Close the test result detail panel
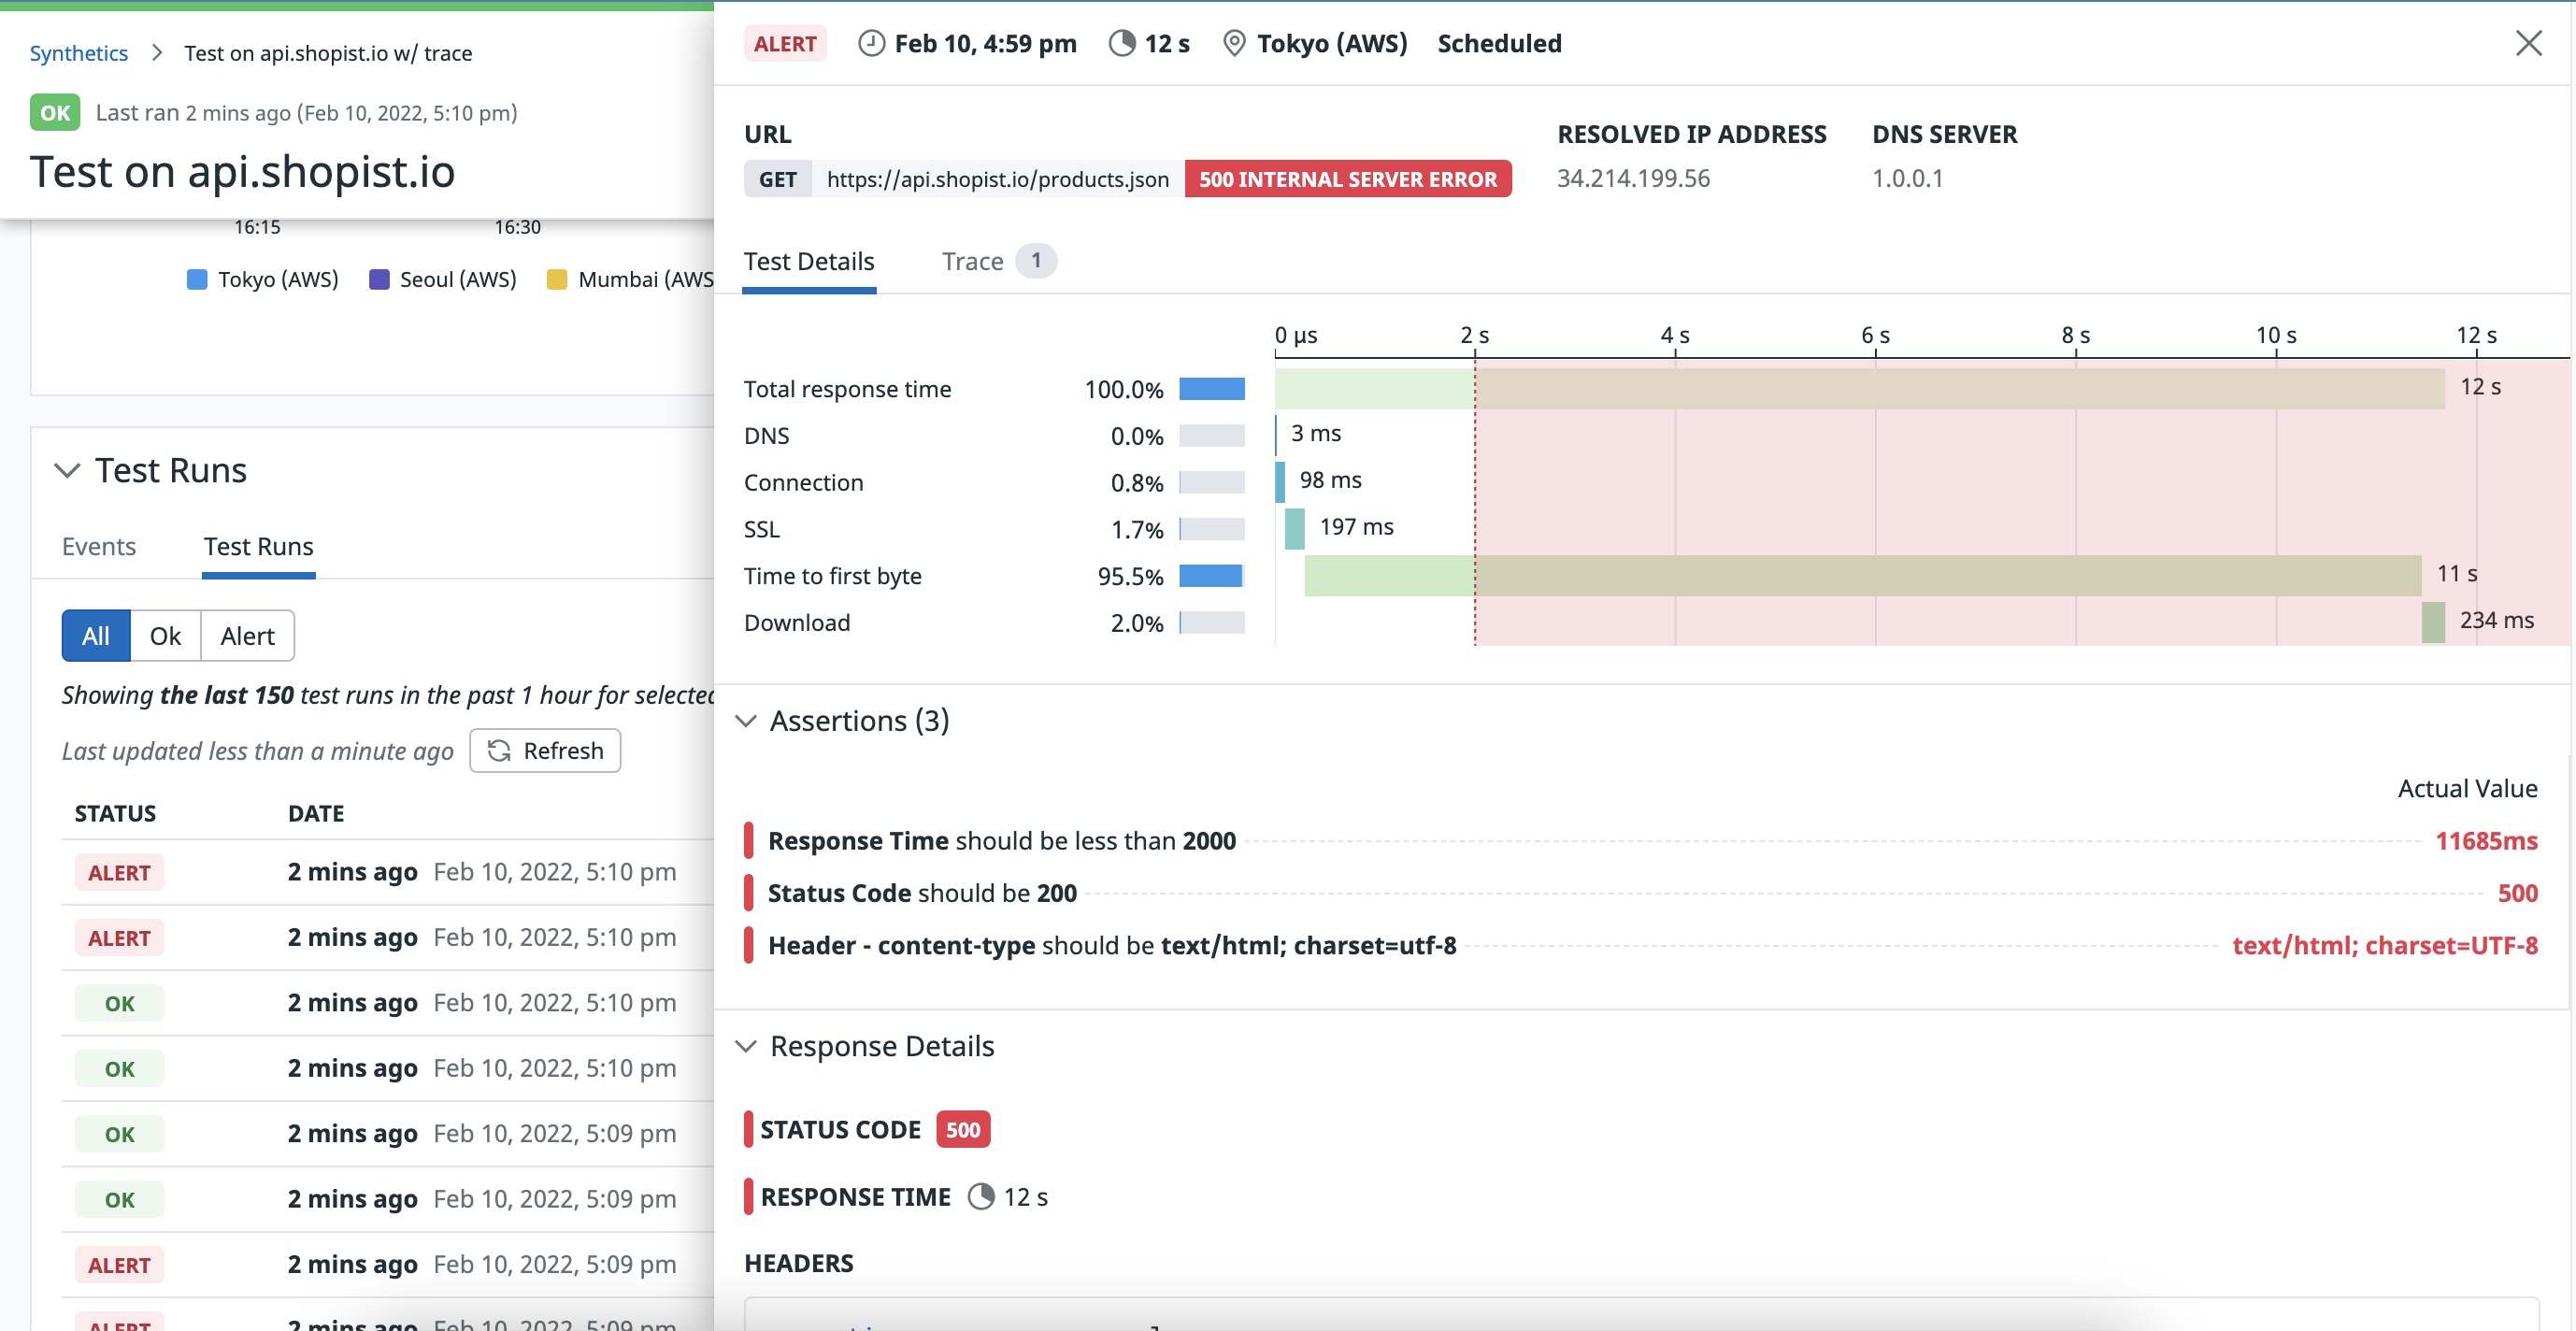The image size is (2576, 1331). 2530,43
